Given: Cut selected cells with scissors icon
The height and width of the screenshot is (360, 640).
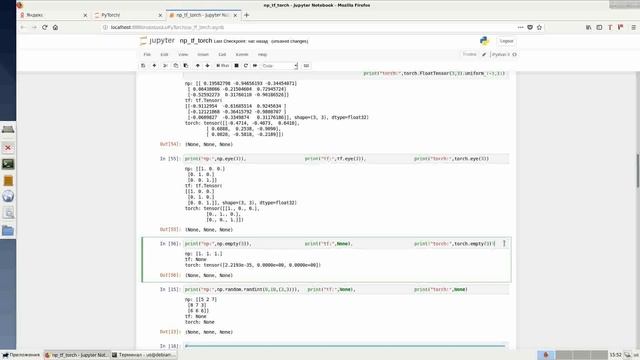Looking at the screenshot, I should 165,66.
